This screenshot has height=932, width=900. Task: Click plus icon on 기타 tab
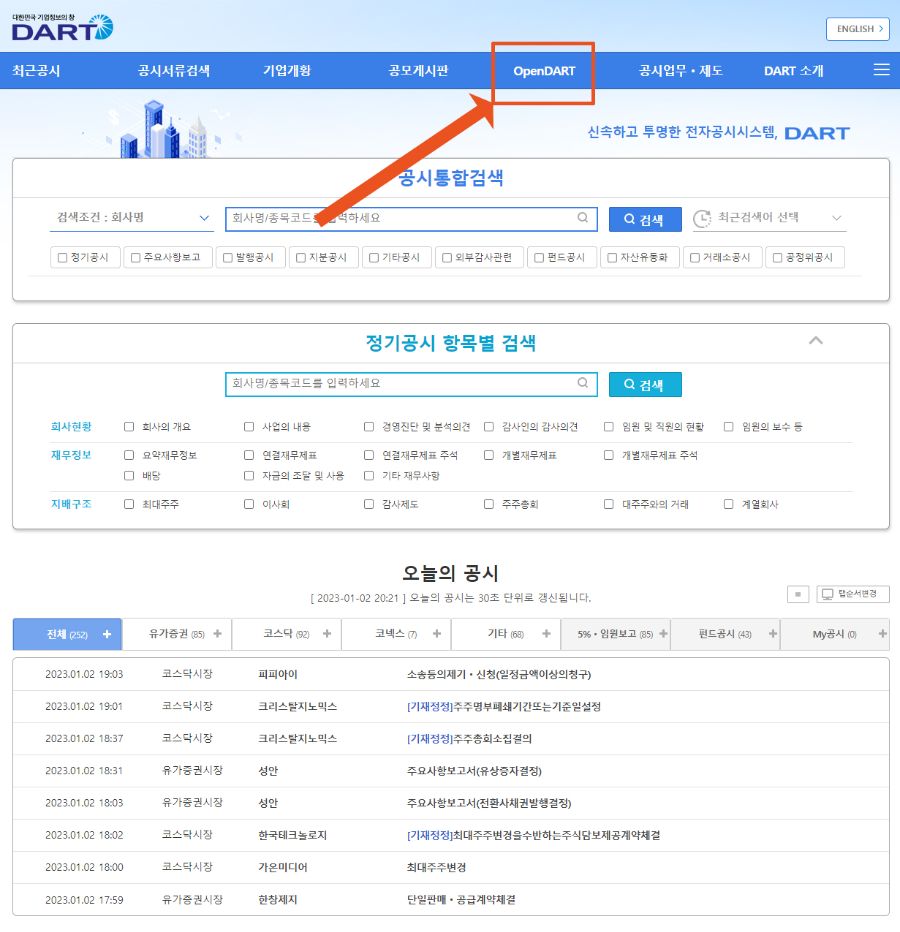(546, 634)
